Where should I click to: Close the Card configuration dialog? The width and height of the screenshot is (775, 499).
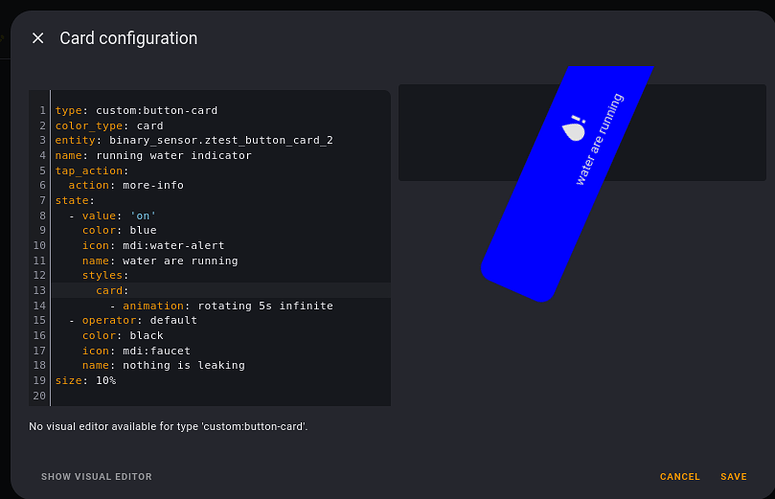[x=38, y=38]
